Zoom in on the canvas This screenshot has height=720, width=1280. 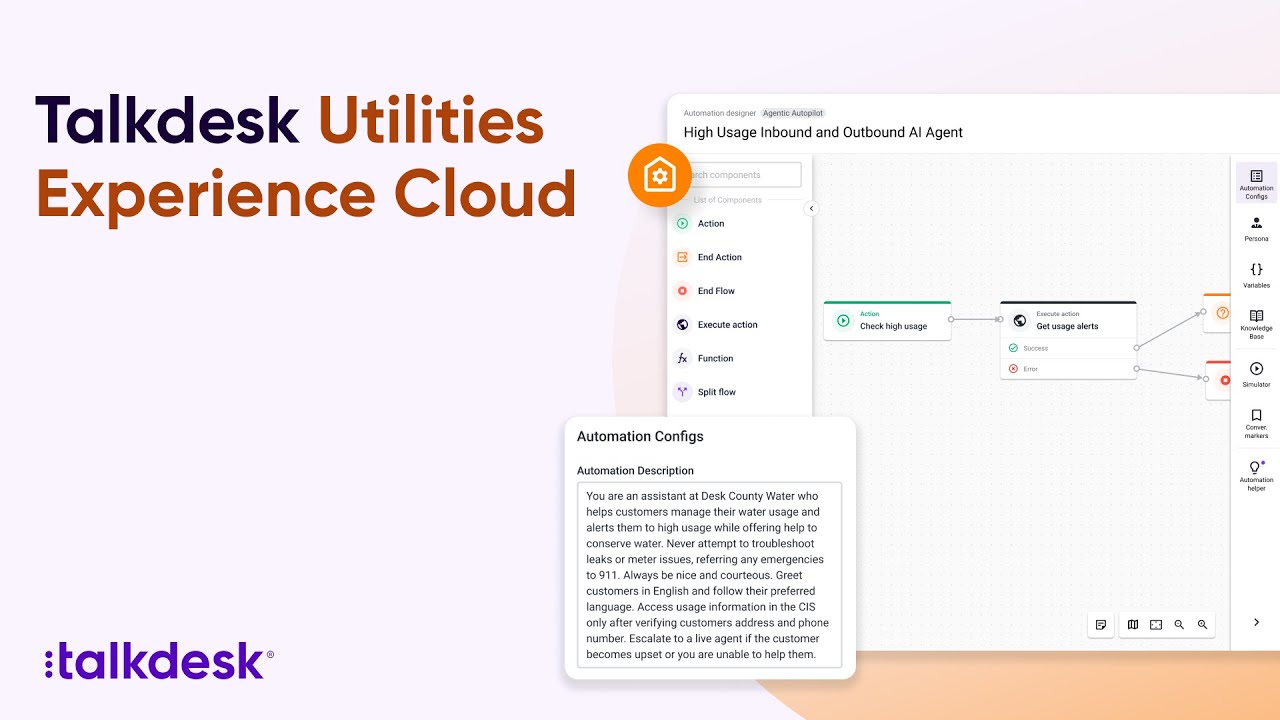click(1202, 624)
